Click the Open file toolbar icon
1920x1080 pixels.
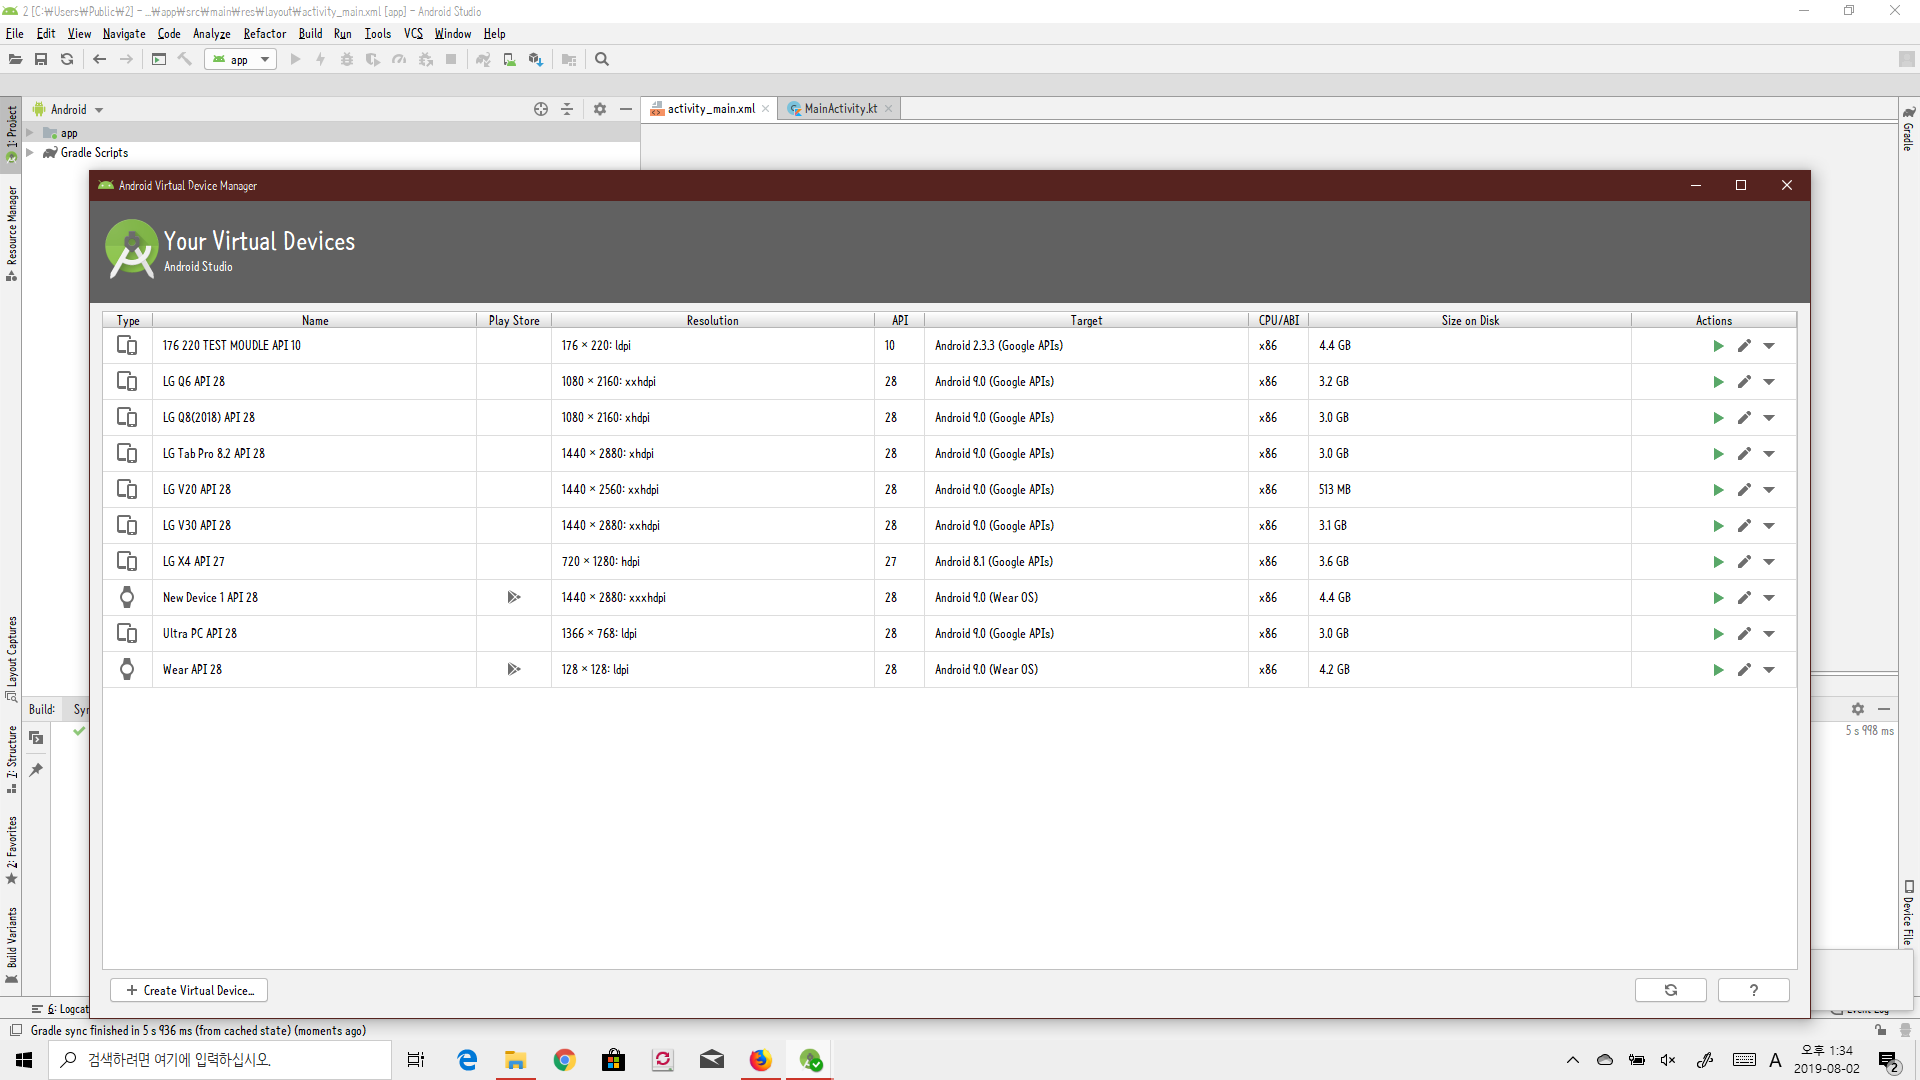pos(15,60)
